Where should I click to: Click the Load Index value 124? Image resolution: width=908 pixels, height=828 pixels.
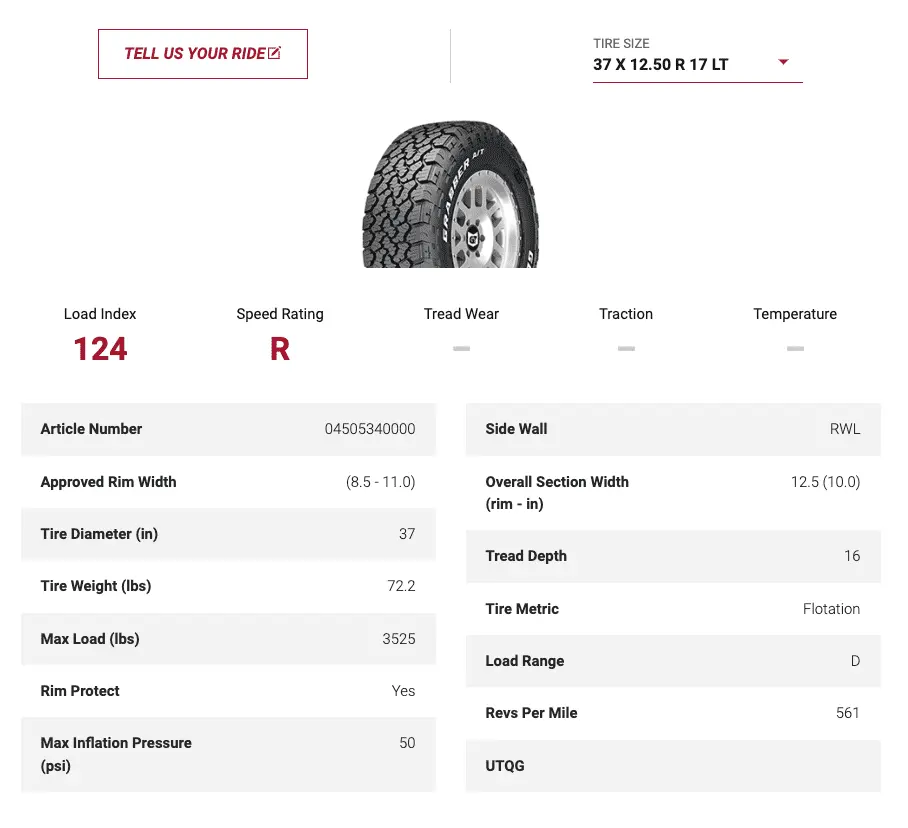[x=100, y=349]
